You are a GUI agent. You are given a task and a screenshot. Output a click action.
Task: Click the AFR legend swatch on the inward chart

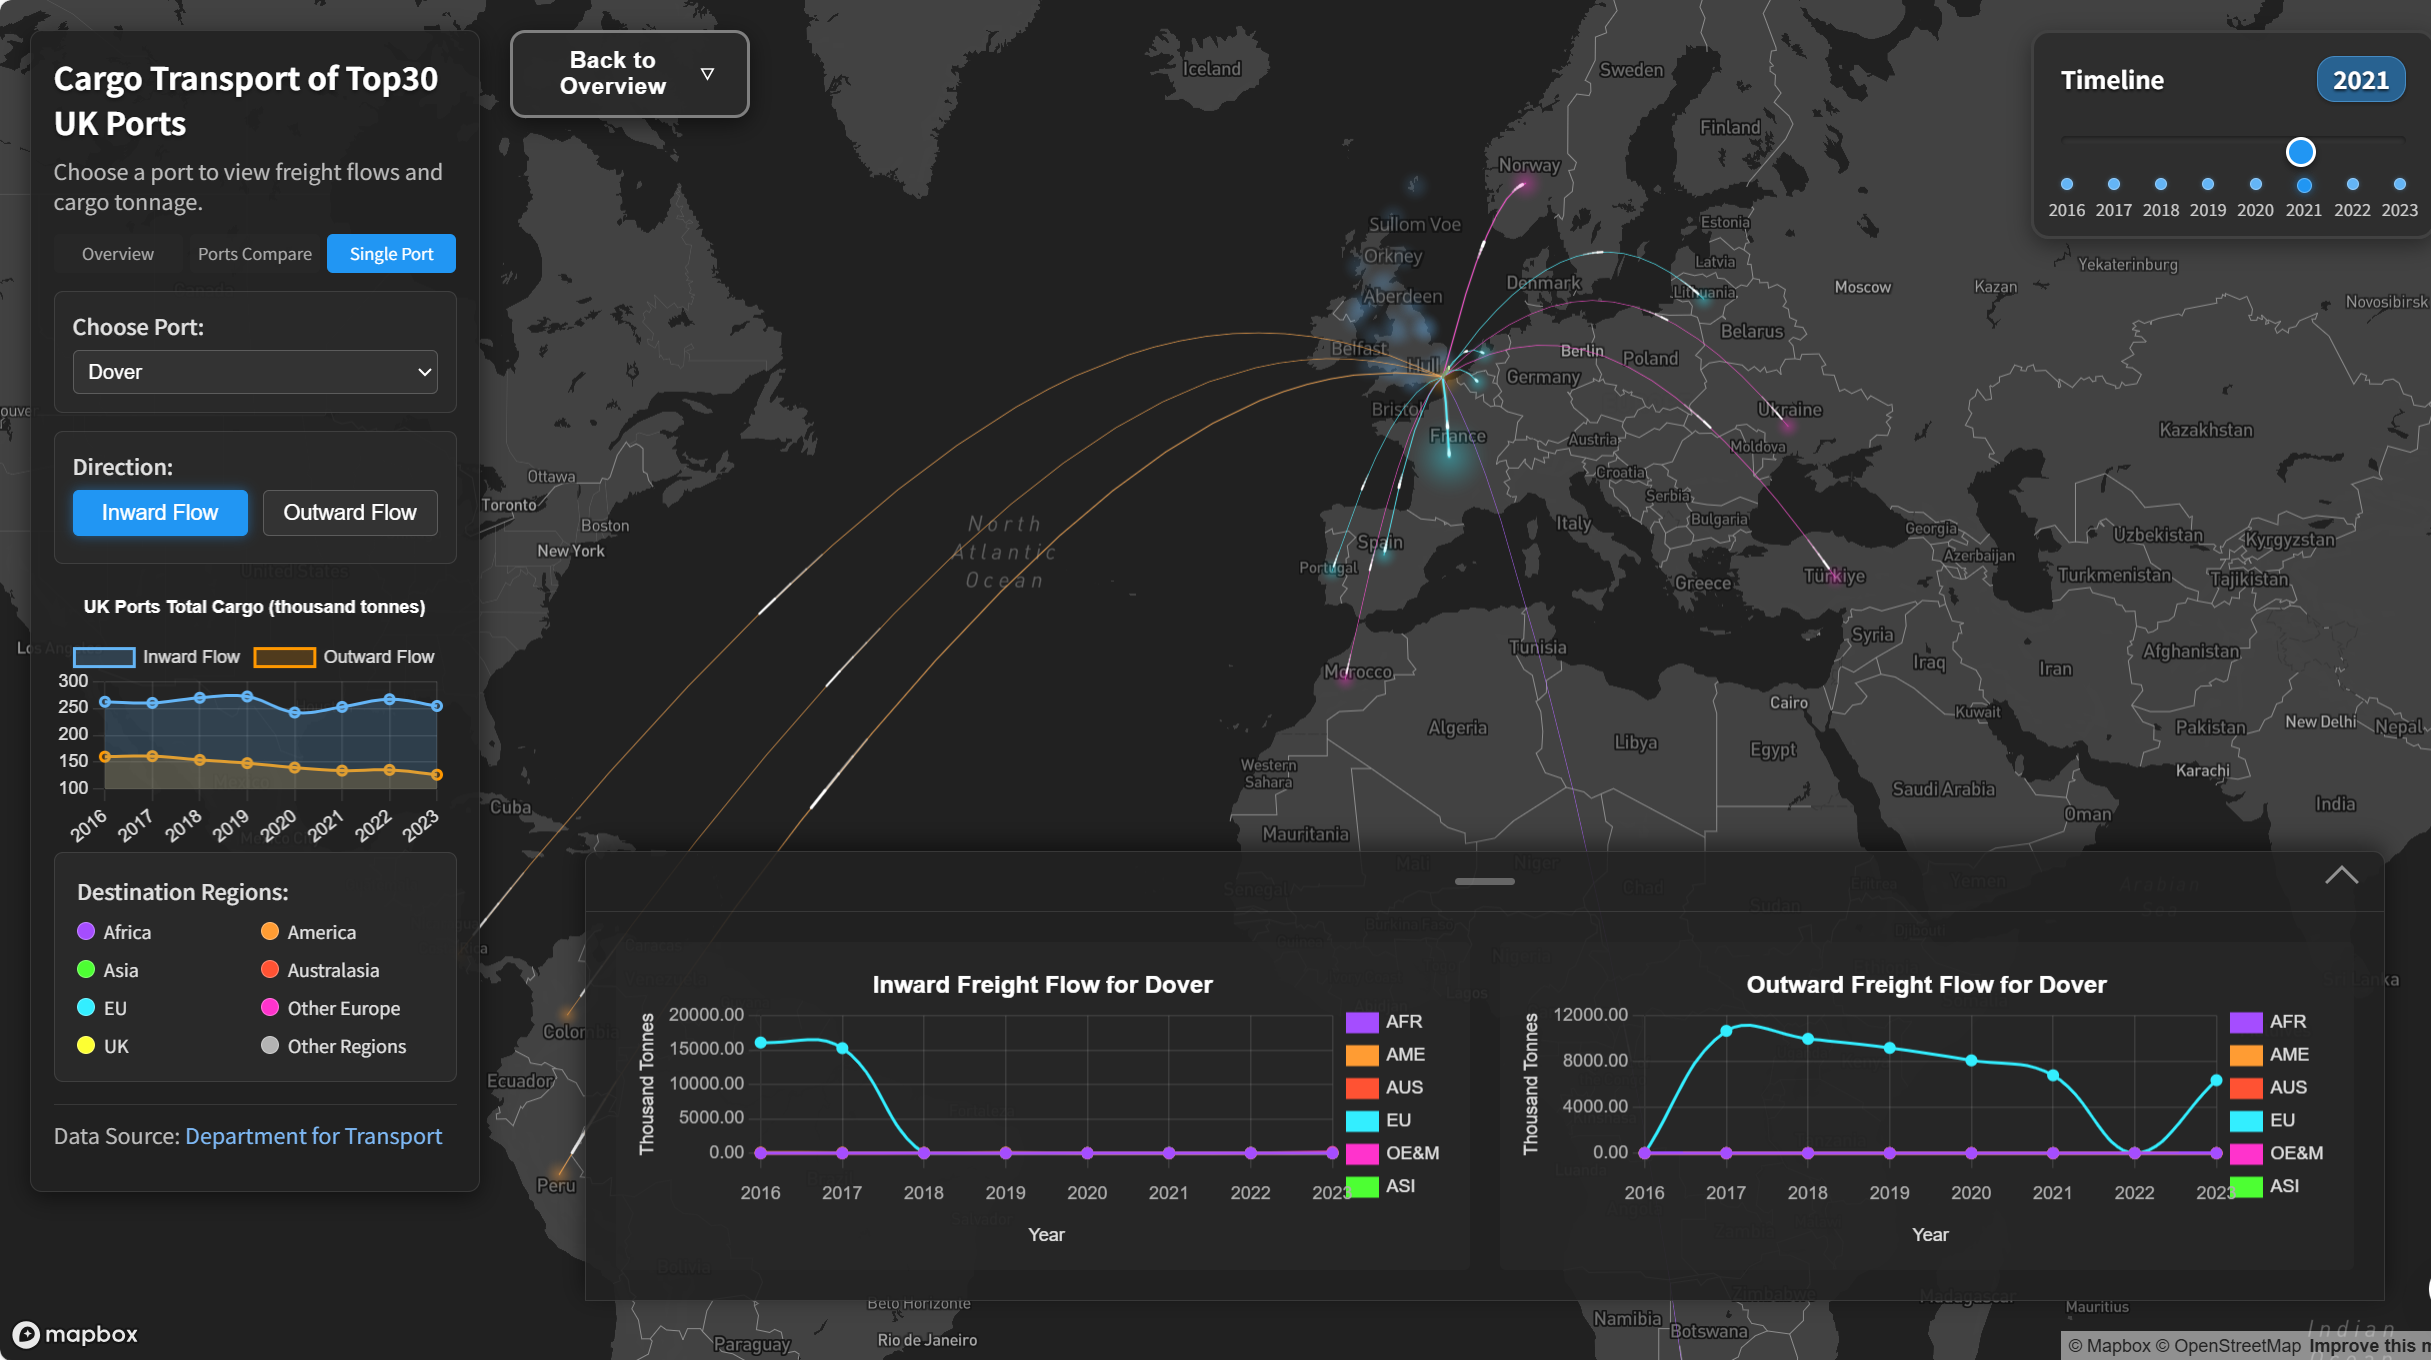[x=1362, y=1021]
